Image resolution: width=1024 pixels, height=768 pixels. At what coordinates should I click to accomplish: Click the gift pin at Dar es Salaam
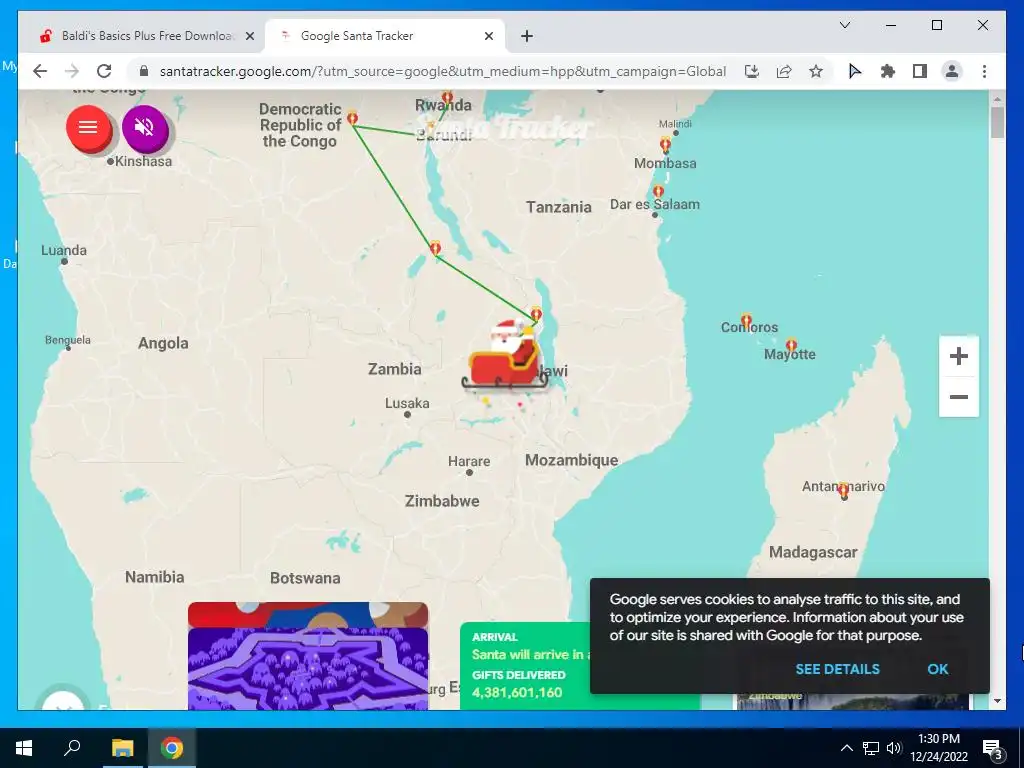(x=658, y=191)
